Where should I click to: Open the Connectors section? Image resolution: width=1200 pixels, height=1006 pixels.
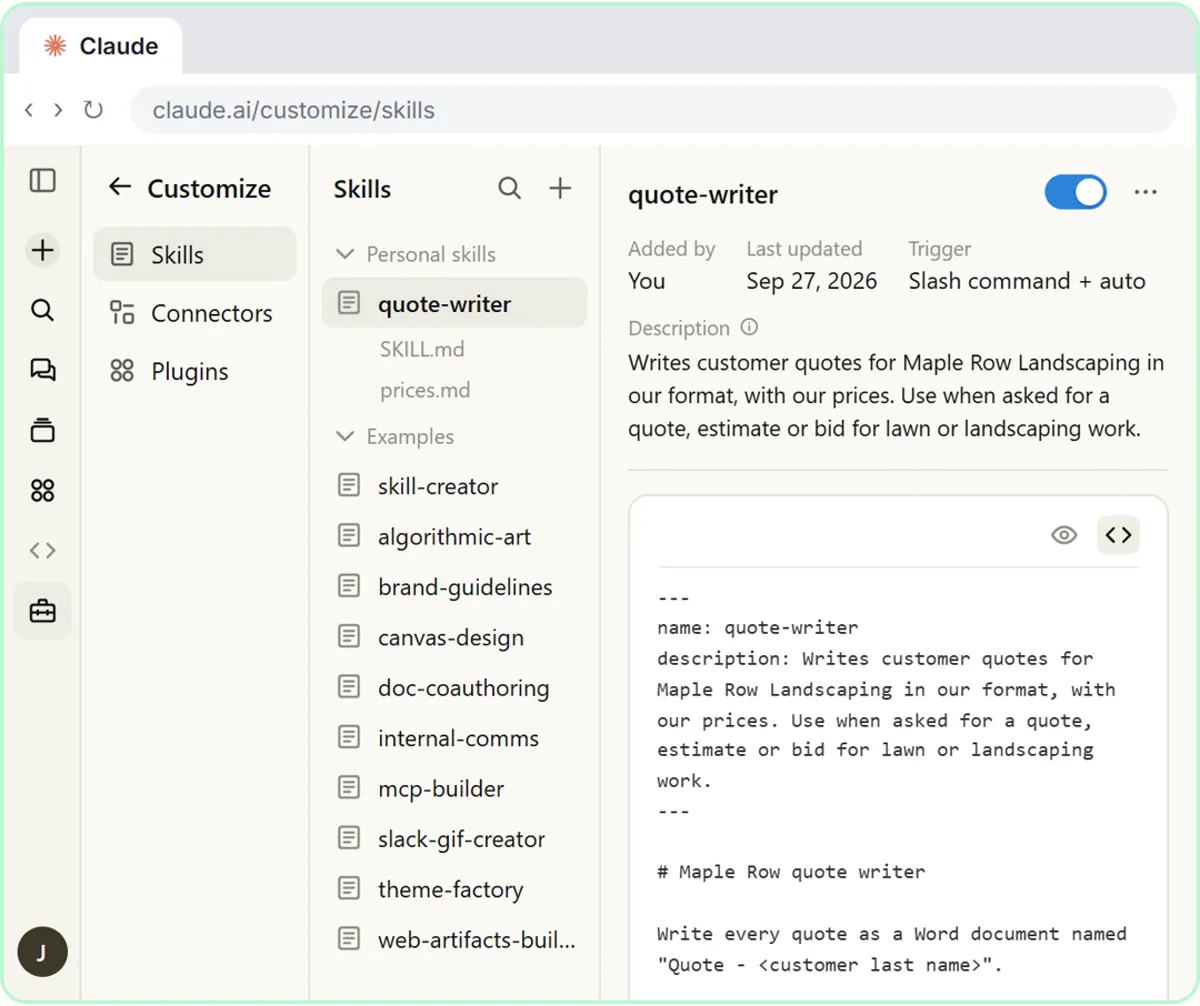pos(195,313)
